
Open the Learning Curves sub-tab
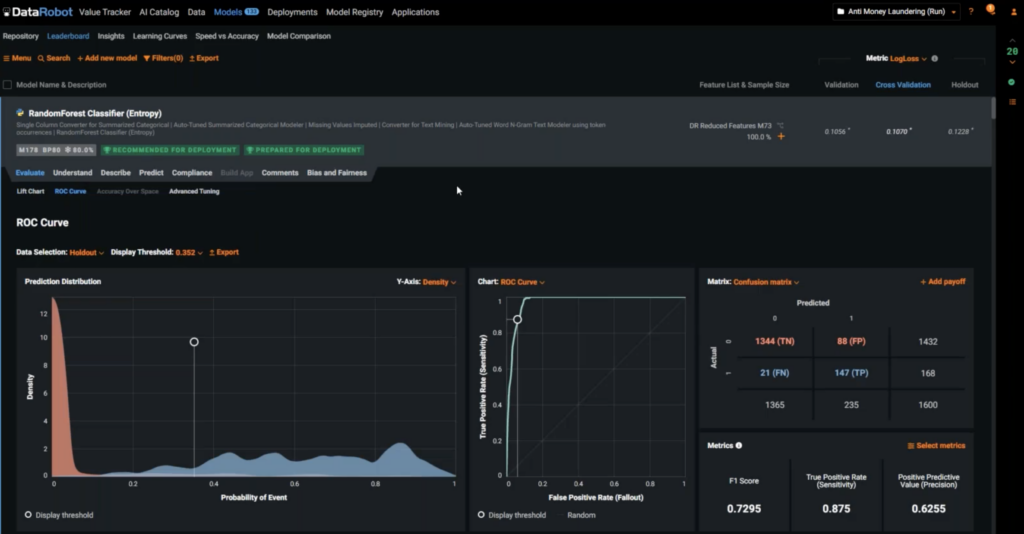click(160, 36)
